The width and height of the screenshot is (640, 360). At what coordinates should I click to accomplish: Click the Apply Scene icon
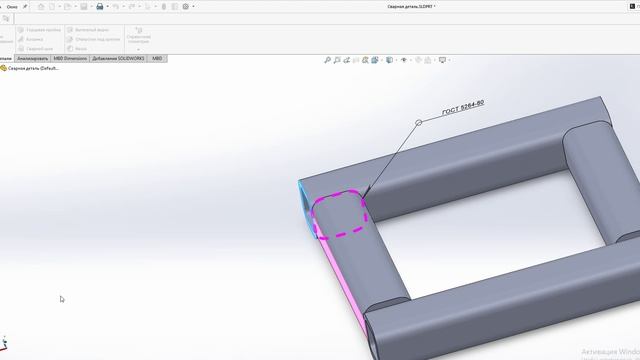point(428,60)
